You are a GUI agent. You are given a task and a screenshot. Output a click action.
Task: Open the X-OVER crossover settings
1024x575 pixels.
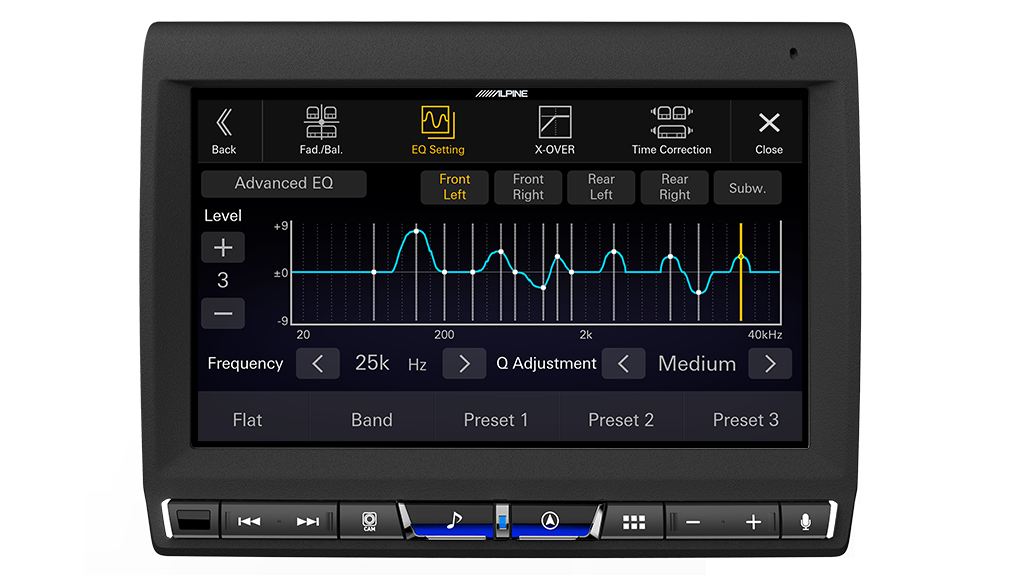pos(554,131)
